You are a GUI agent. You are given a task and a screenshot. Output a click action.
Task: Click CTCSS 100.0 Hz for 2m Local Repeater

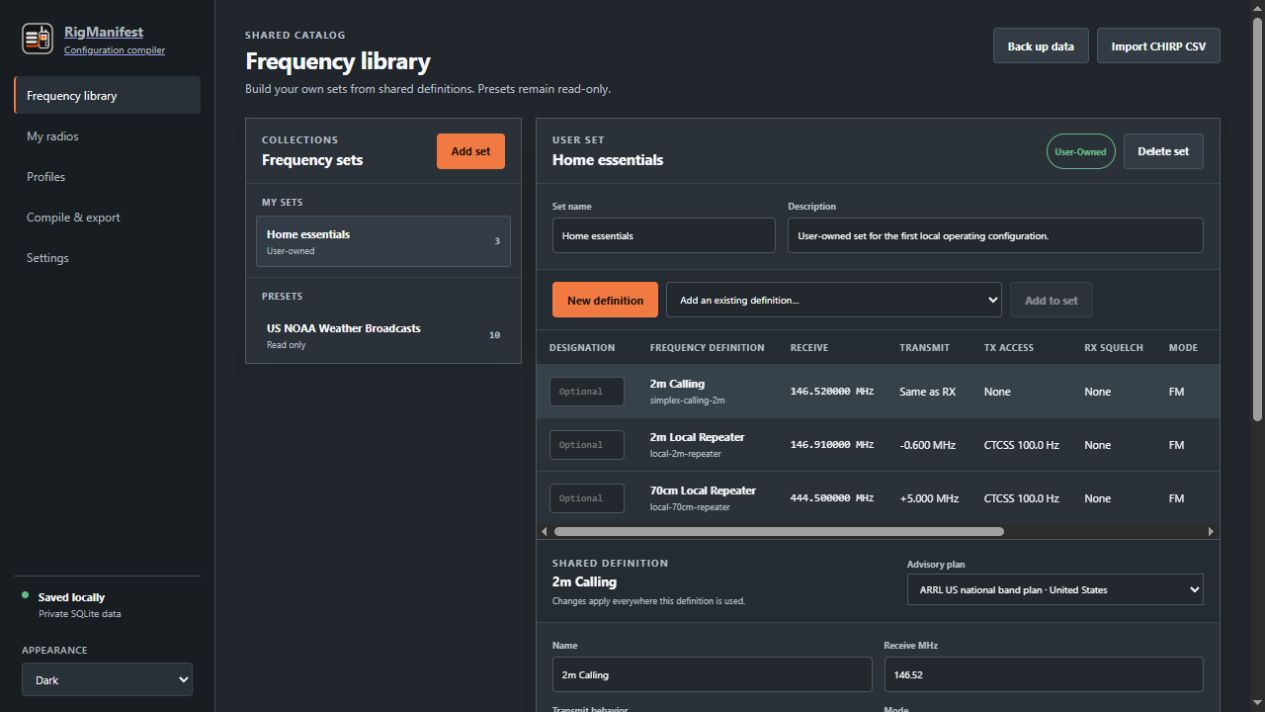click(1021, 445)
